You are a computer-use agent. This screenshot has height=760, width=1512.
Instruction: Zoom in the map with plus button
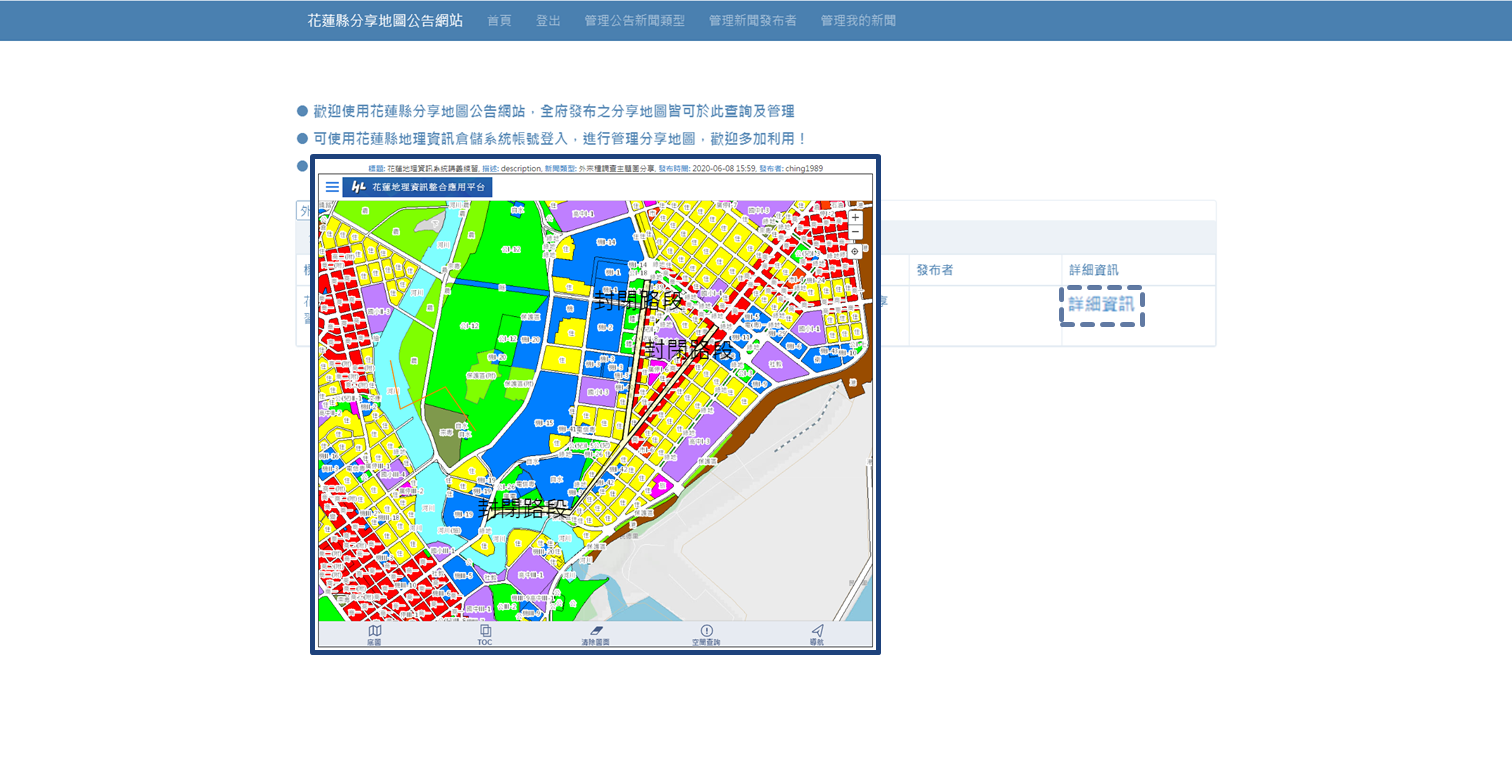[x=855, y=217]
